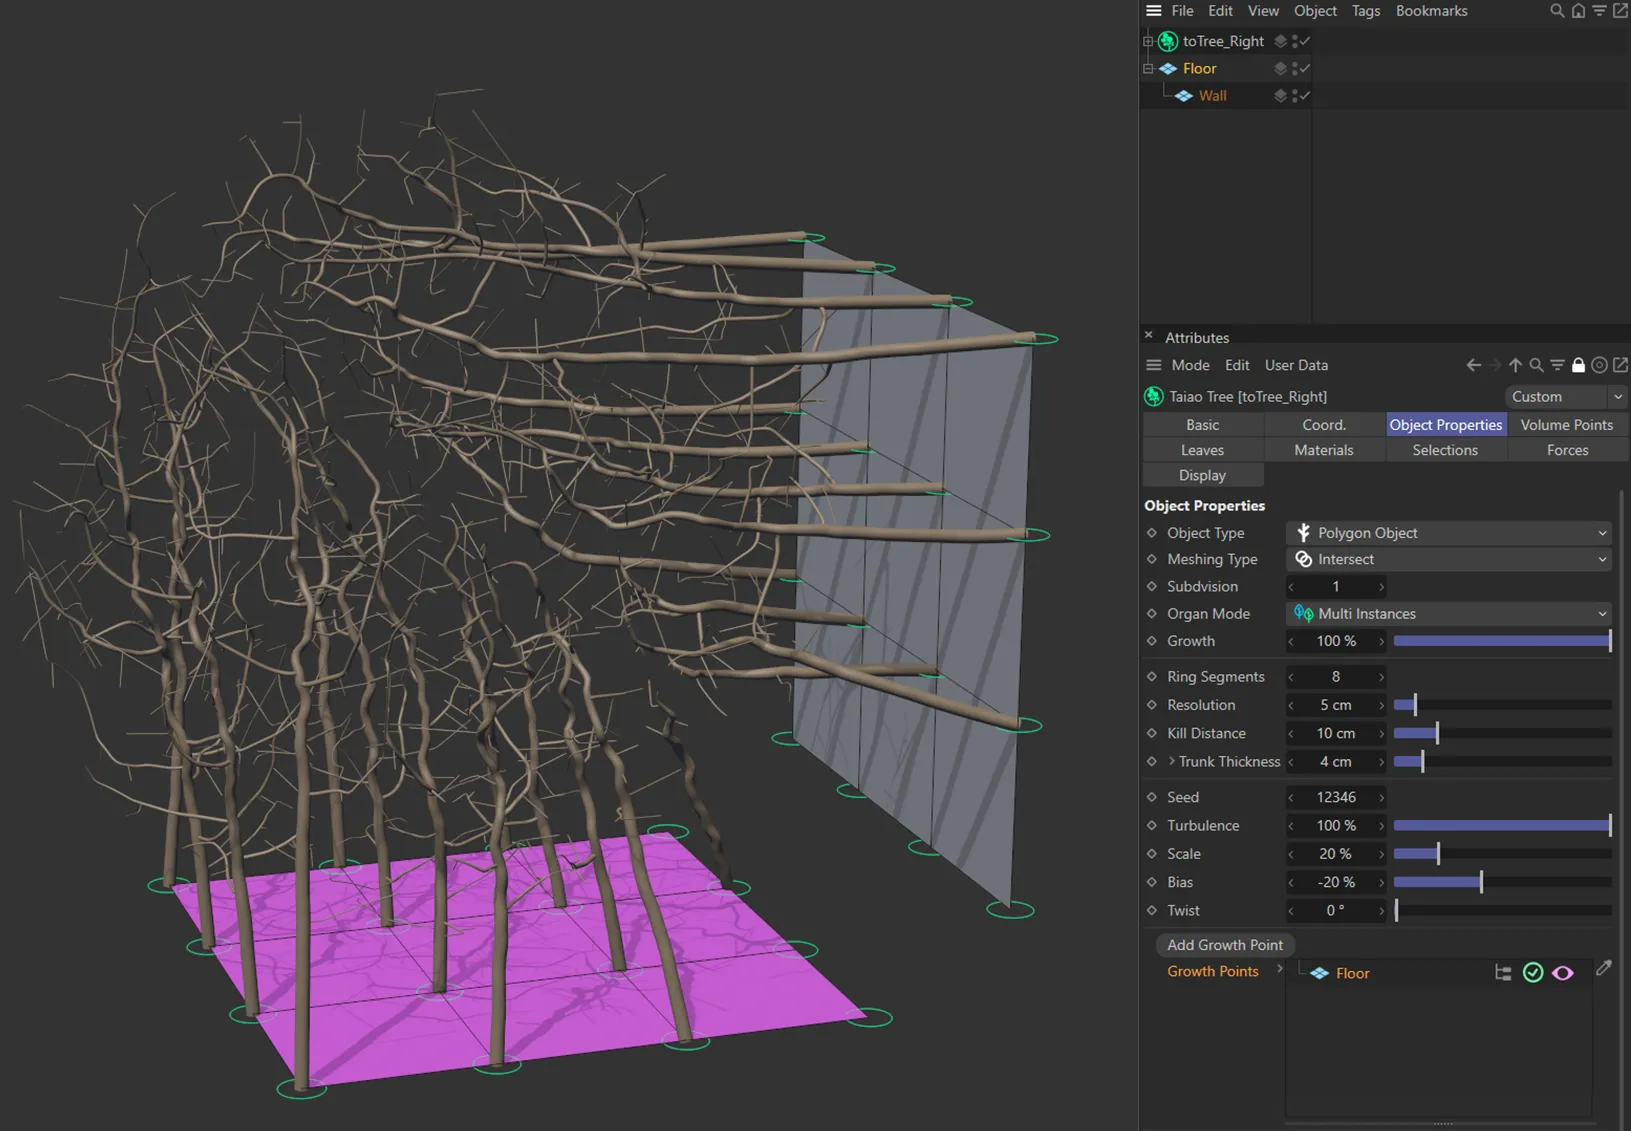This screenshot has width=1631, height=1131.
Task: Toggle the enable checkmark for the Wall object
Action: pos(1304,96)
